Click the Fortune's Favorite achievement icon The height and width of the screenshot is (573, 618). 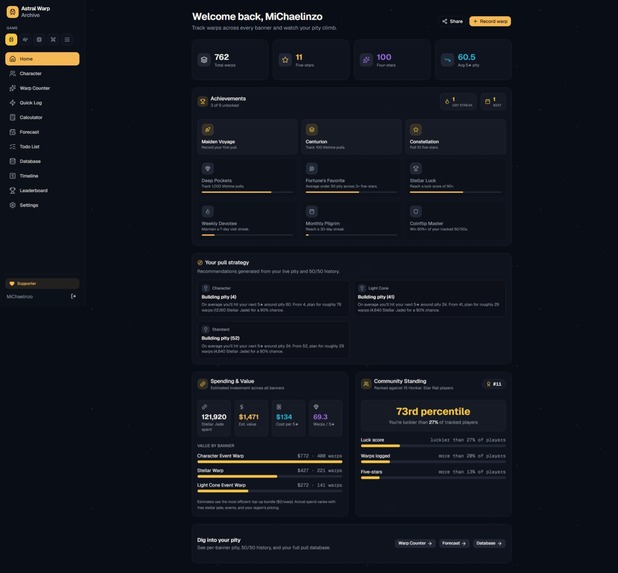tap(312, 168)
